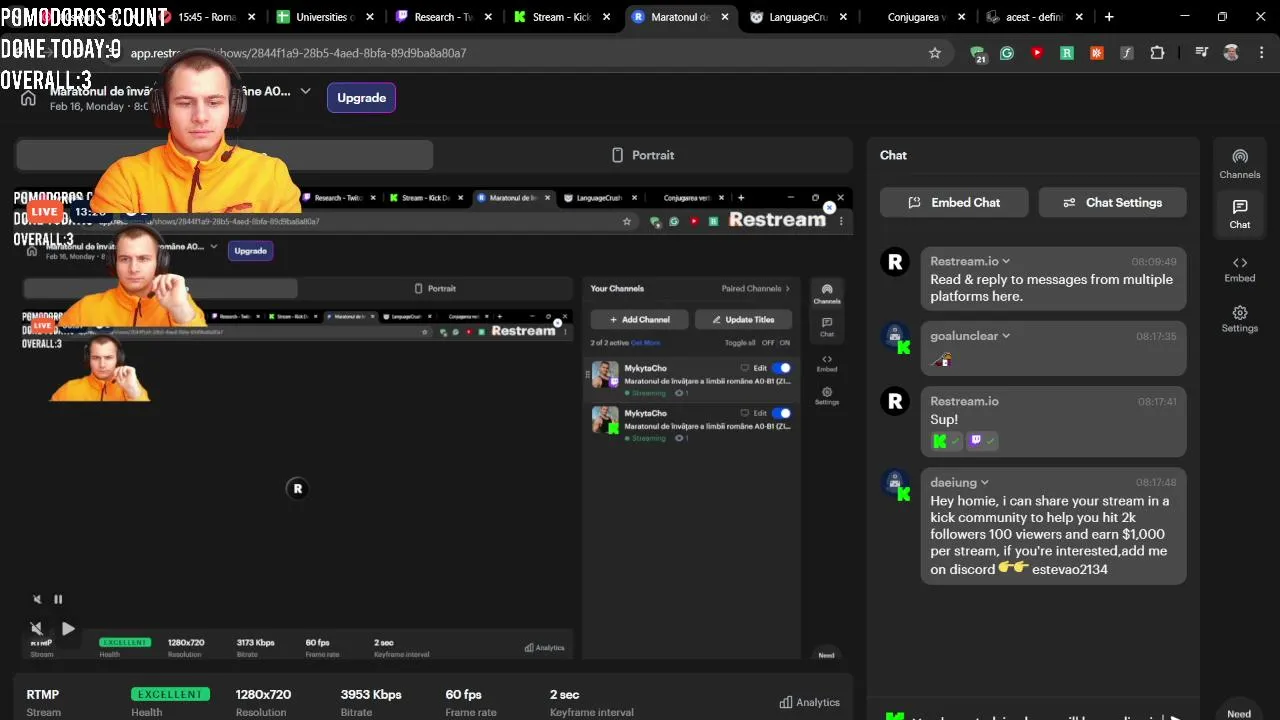This screenshot has width=1280, height=720.
Task: Open stream Analytics
Action: [809, 702]
